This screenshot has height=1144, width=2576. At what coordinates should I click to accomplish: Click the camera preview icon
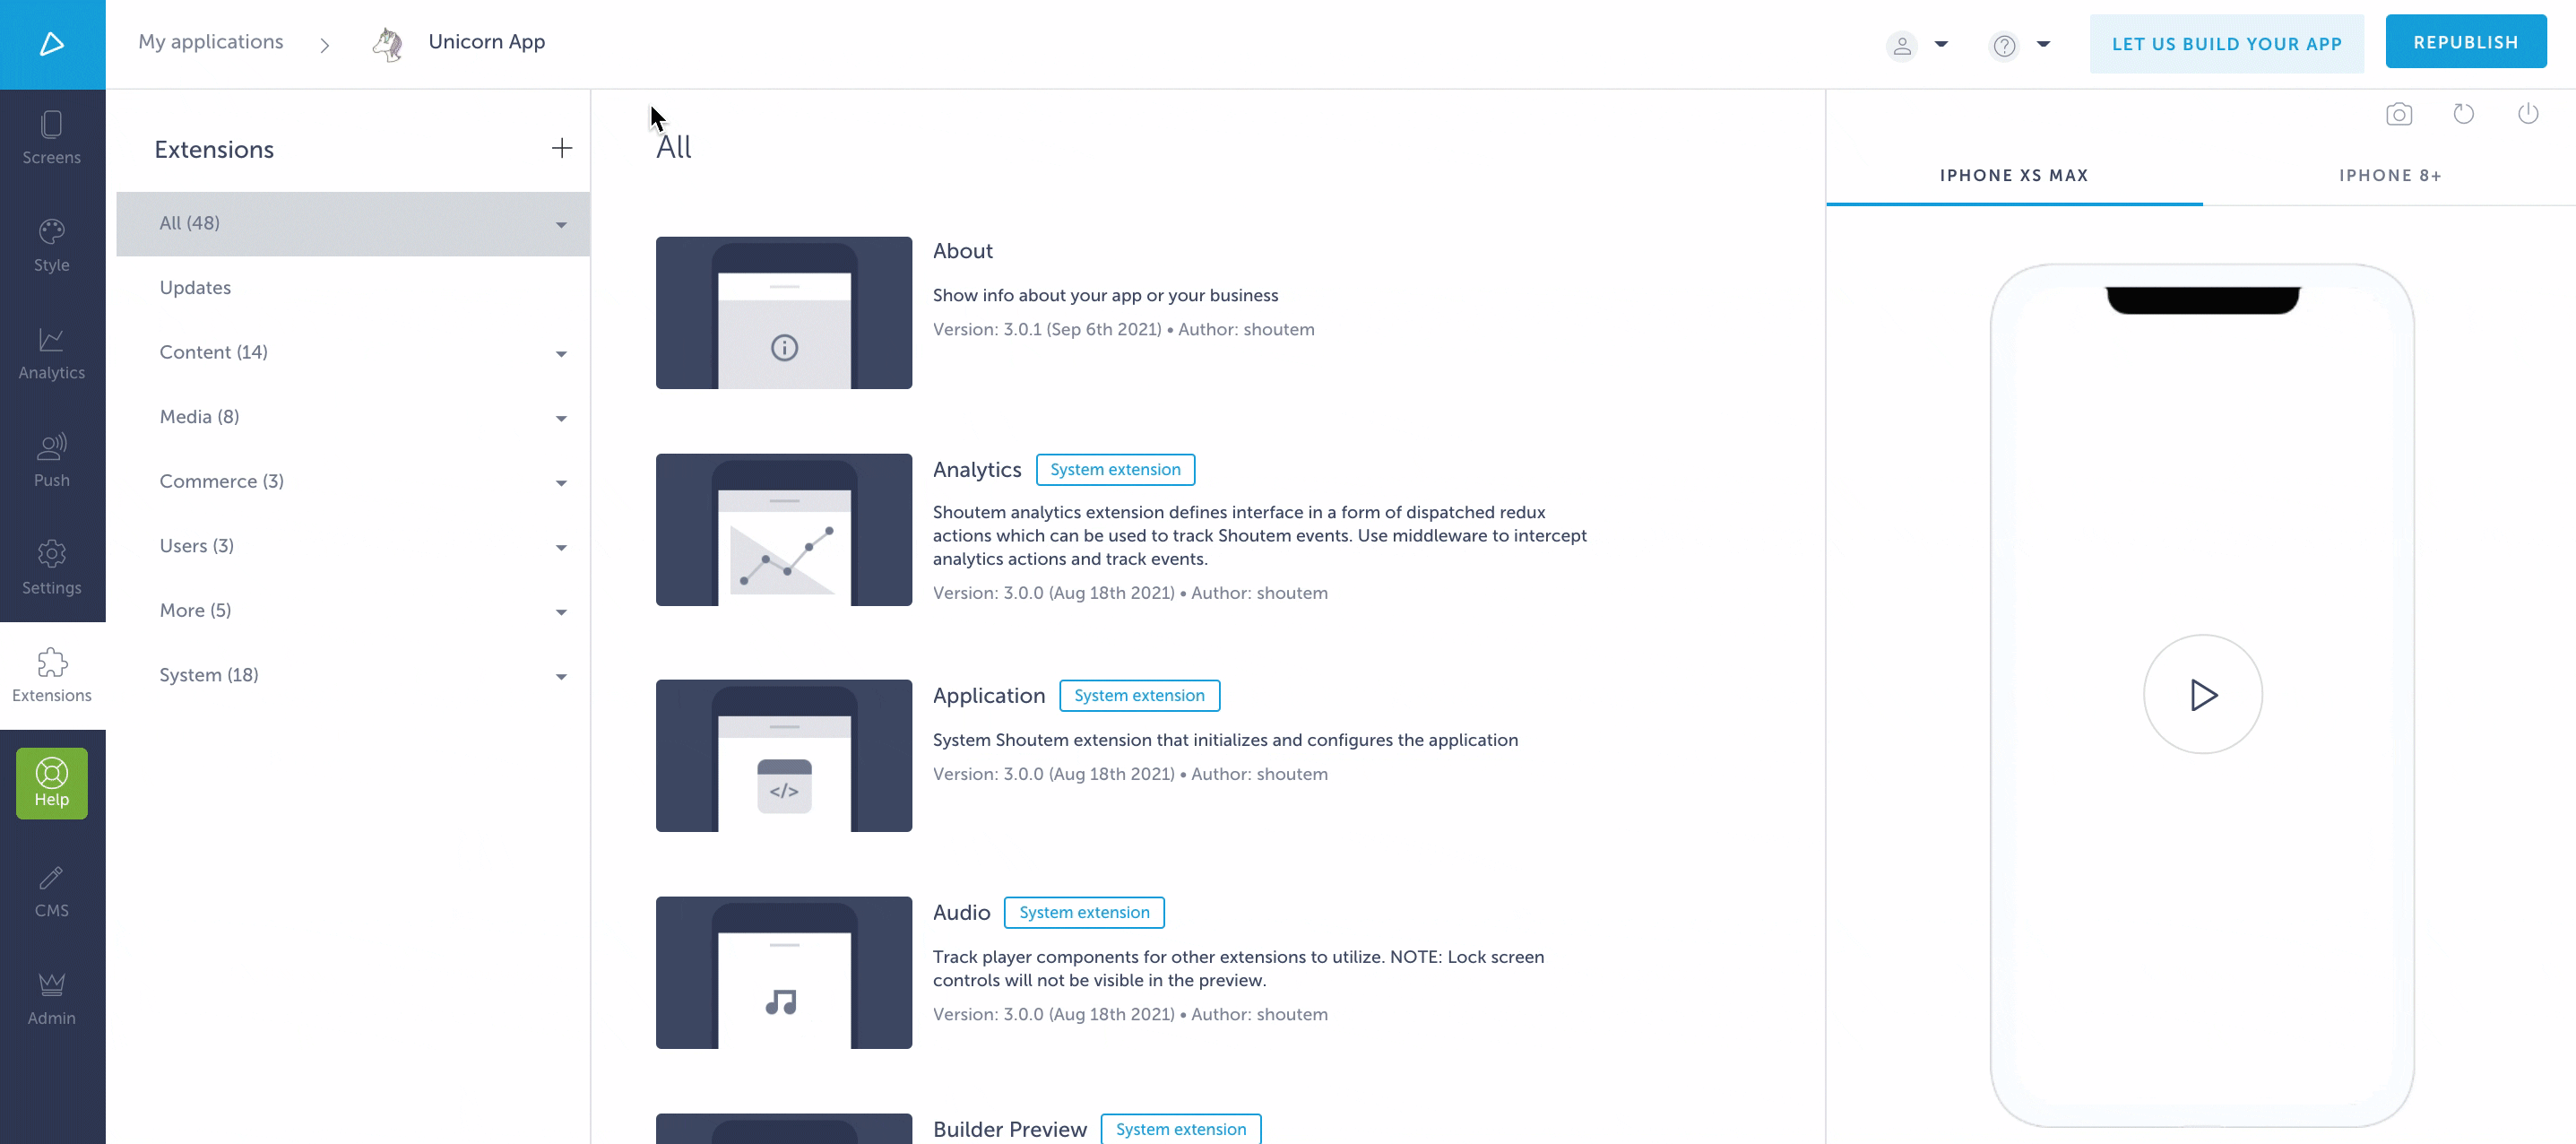point(2400,113)
